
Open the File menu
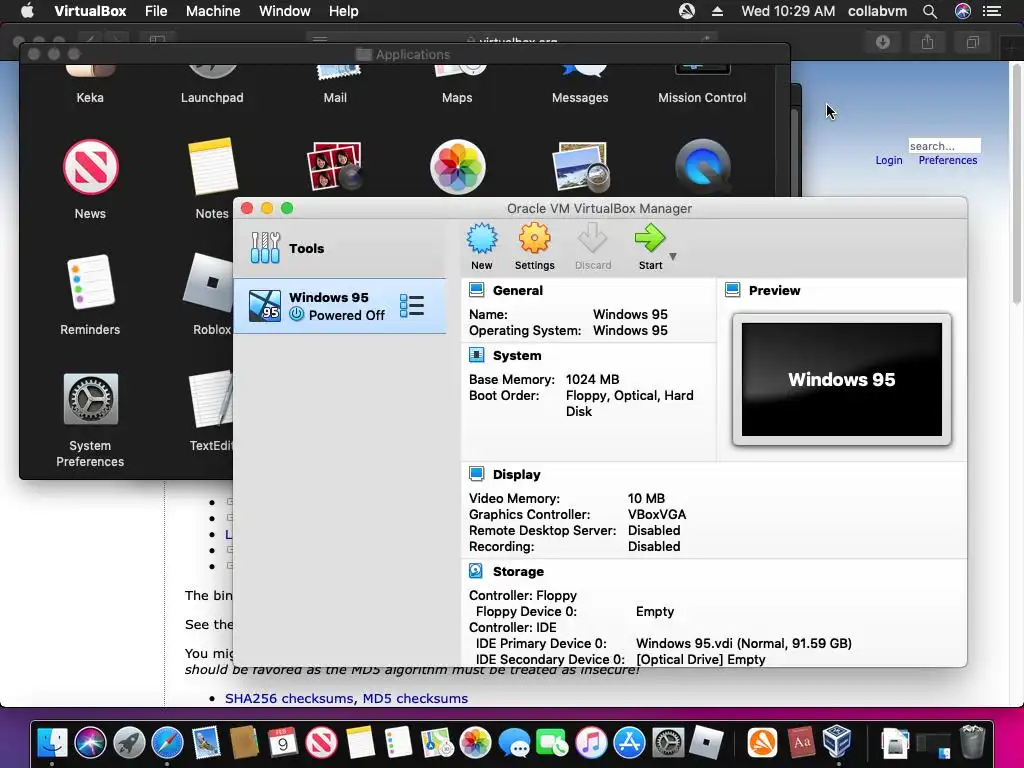coord(156,11)
